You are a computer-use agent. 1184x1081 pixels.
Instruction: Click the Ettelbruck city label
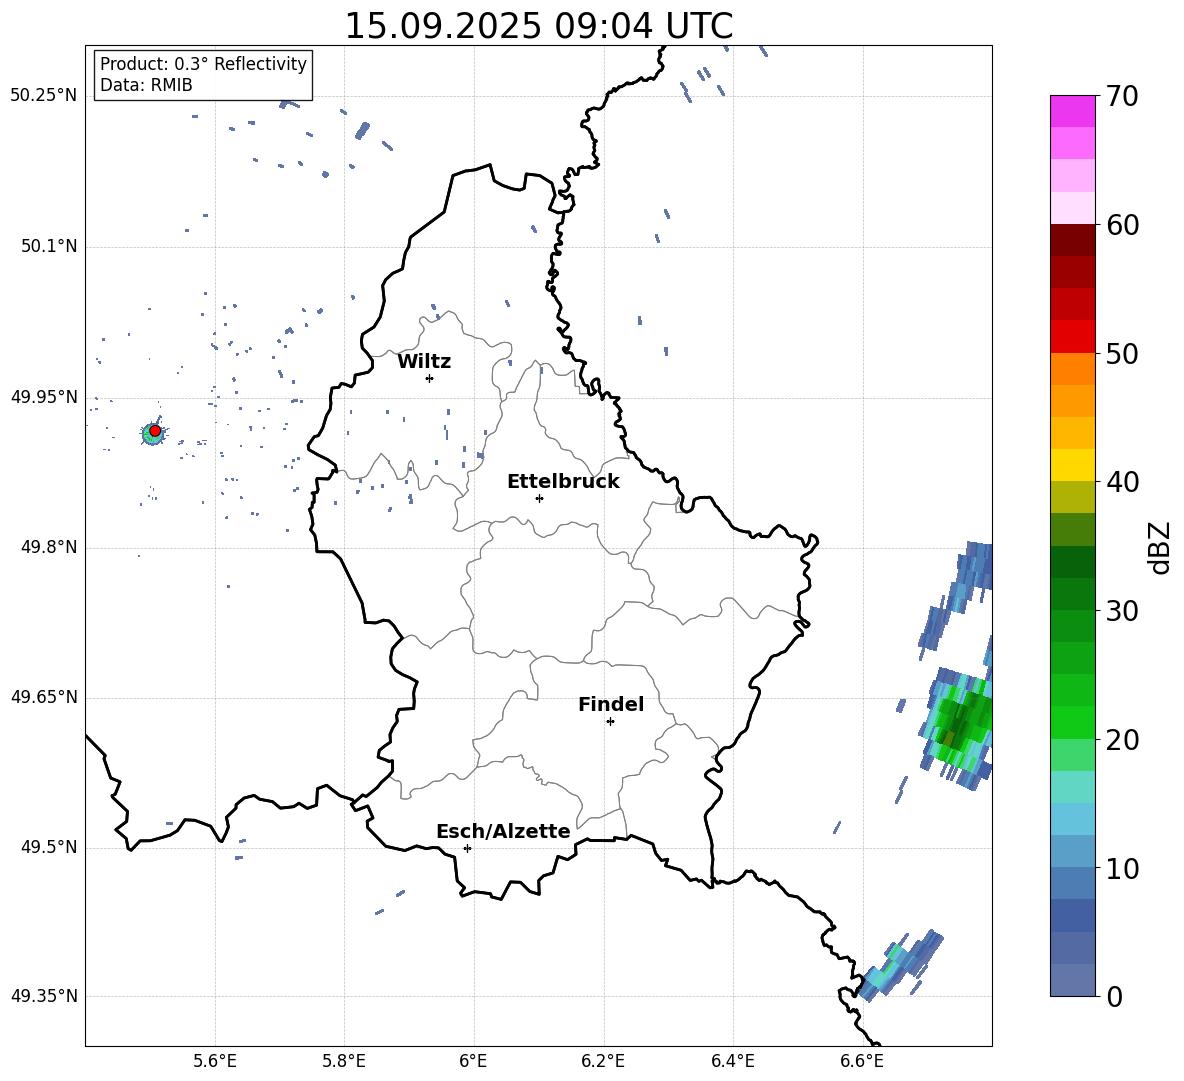click(563, 482)
